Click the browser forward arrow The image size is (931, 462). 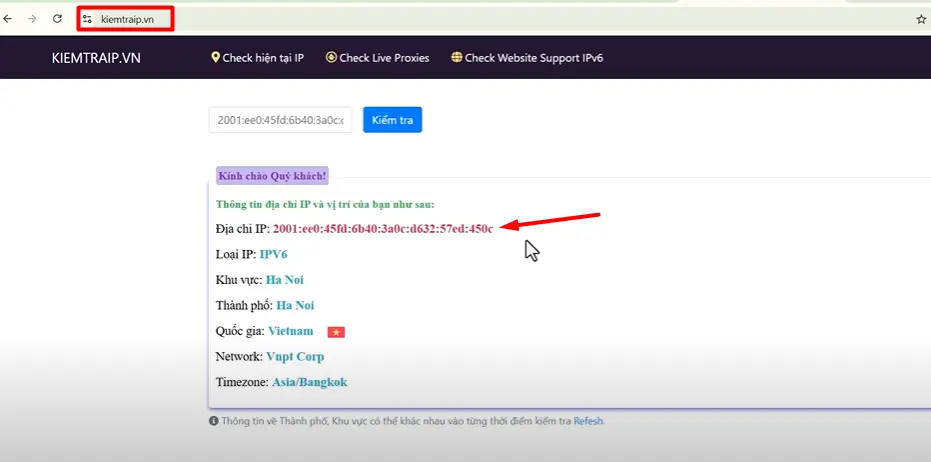click(33, 18)
